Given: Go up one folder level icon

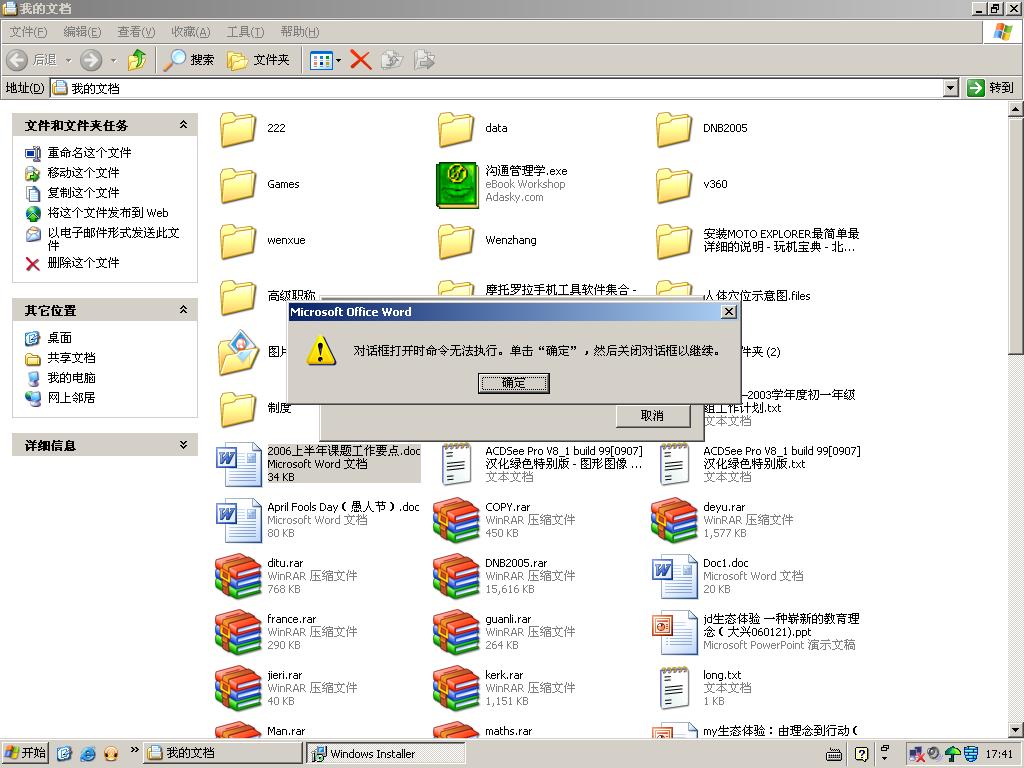Looking at the screenshot, I should [137, 60].
